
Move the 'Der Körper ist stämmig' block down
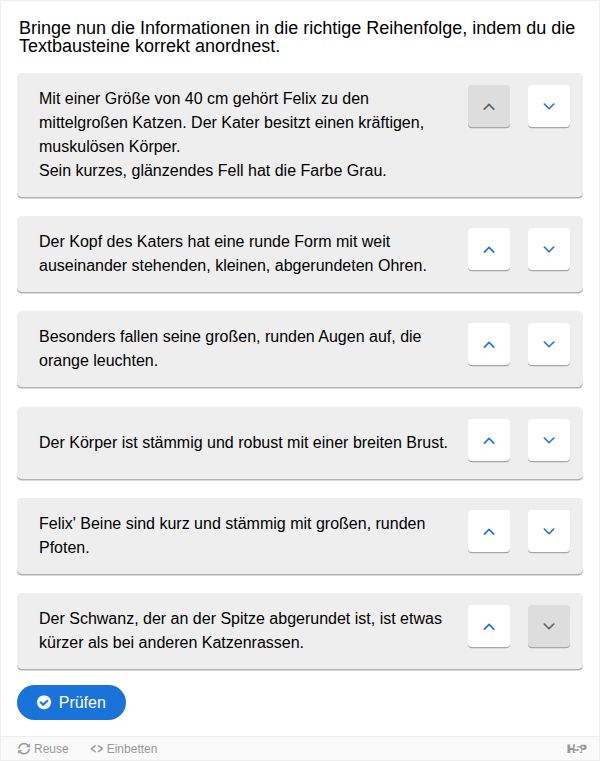pos(549,440)
